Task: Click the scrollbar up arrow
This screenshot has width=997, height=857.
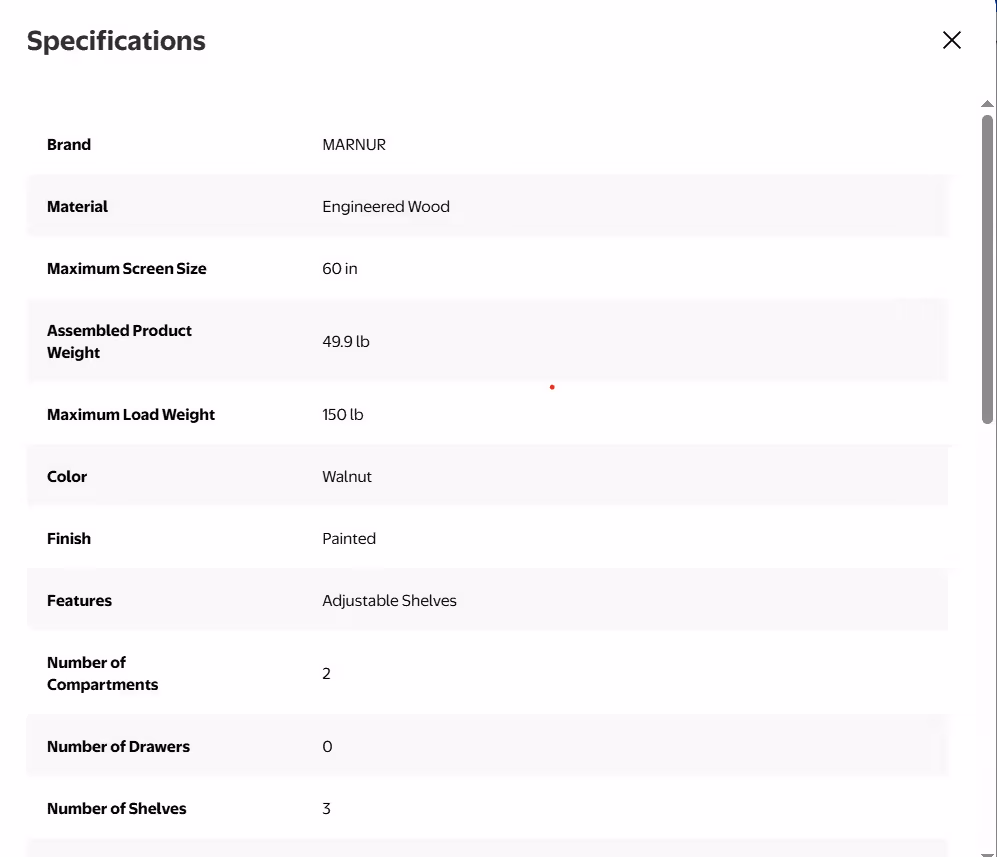Action: click(988, 102)
